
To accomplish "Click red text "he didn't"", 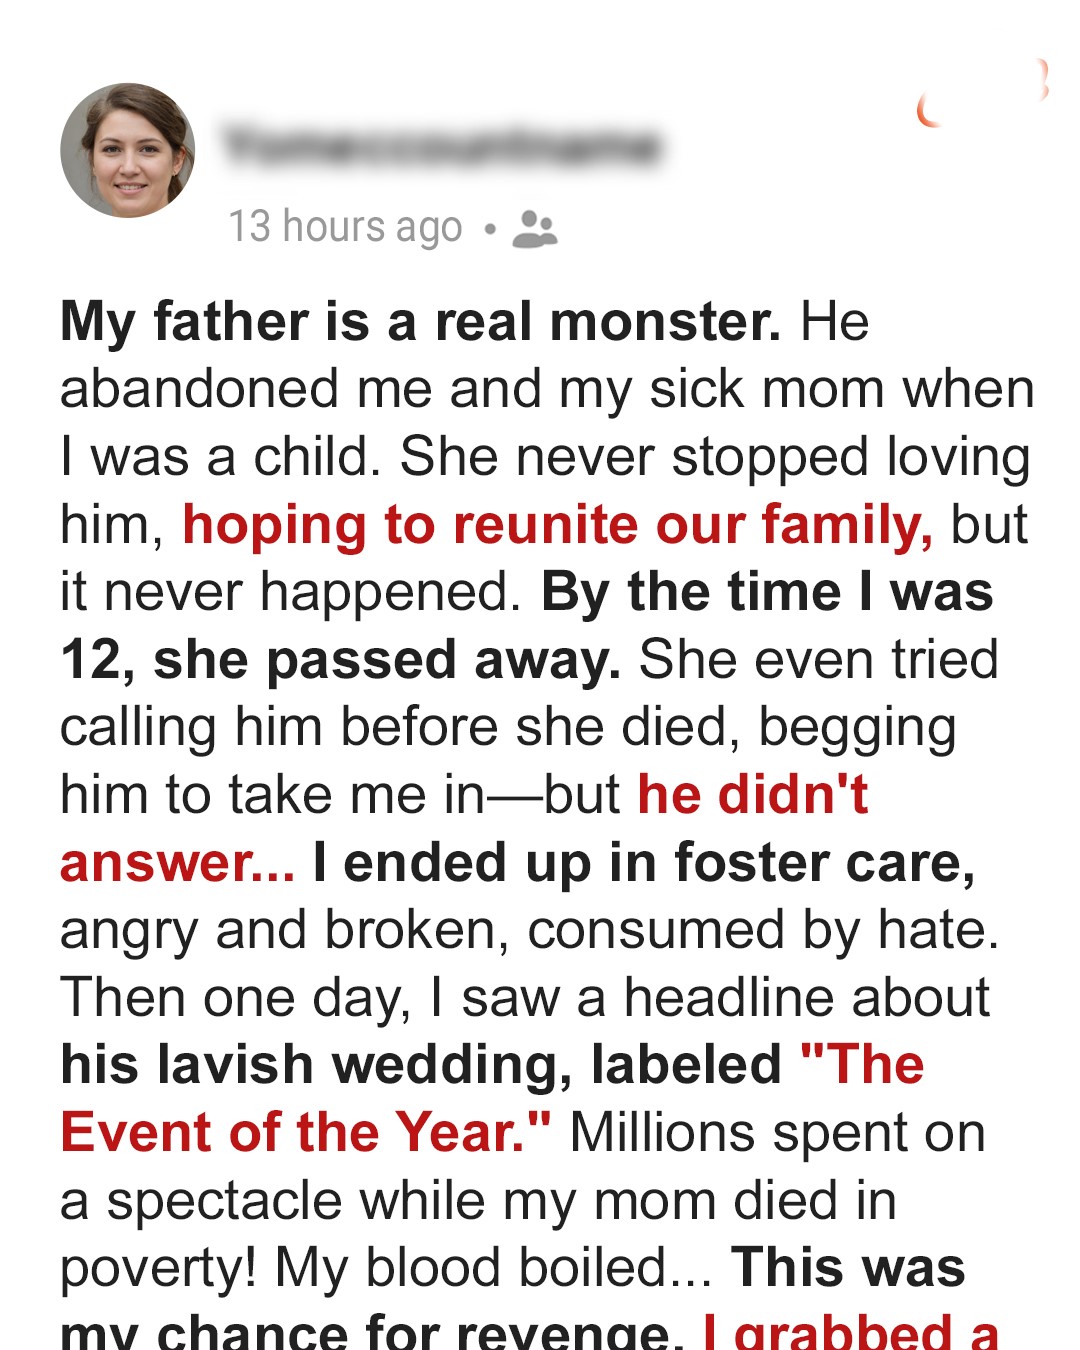I will tap(752, 795).
